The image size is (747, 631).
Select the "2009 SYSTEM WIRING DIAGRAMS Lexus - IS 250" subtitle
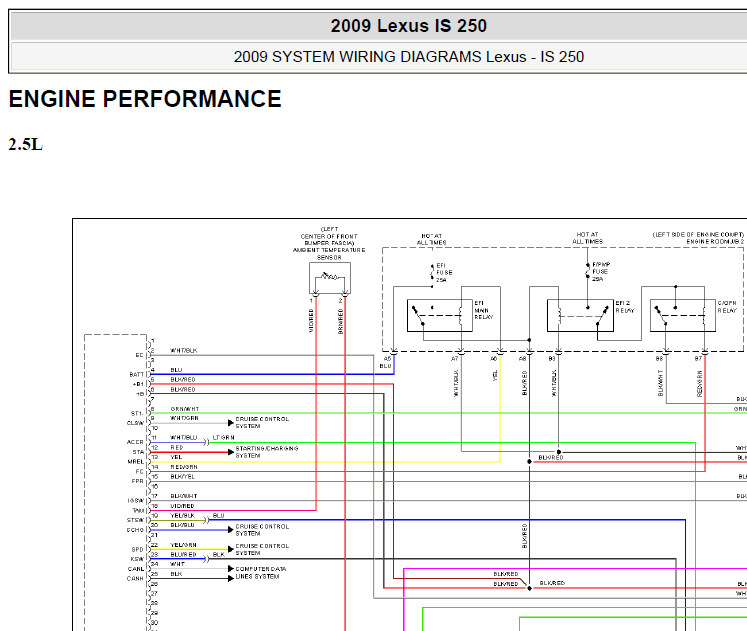coord(408,57)
